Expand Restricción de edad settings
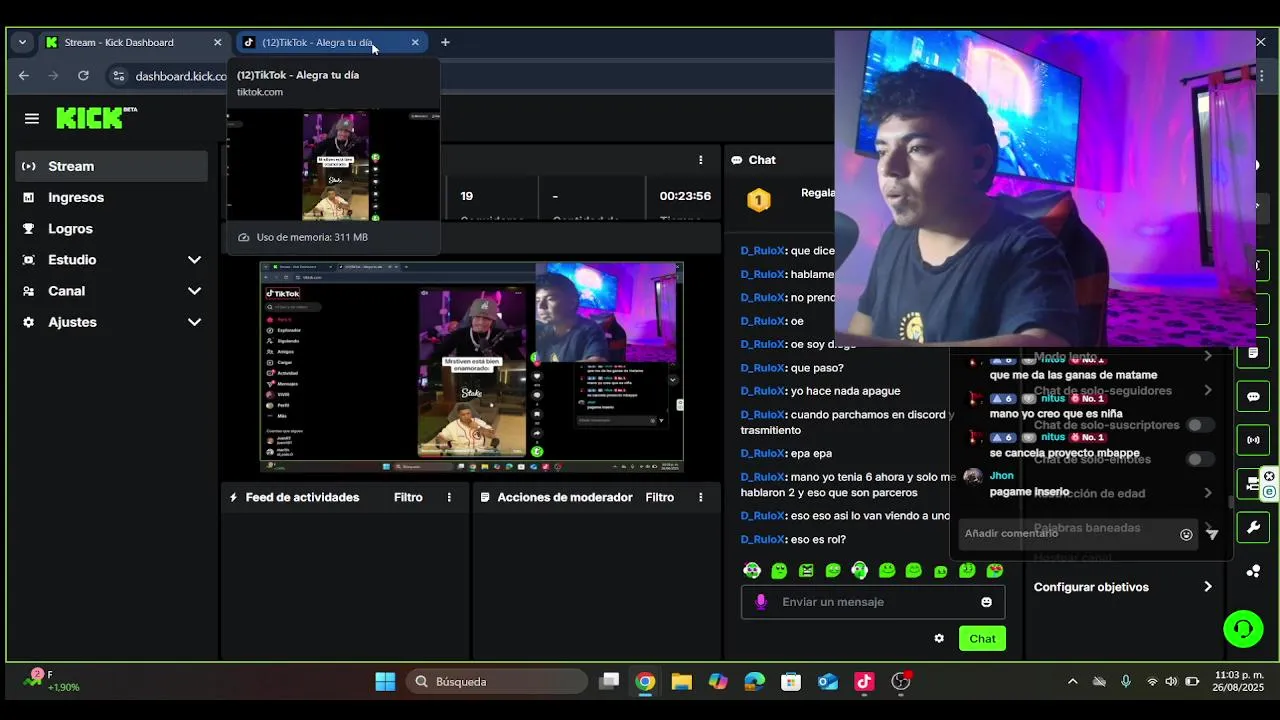 1208,493
